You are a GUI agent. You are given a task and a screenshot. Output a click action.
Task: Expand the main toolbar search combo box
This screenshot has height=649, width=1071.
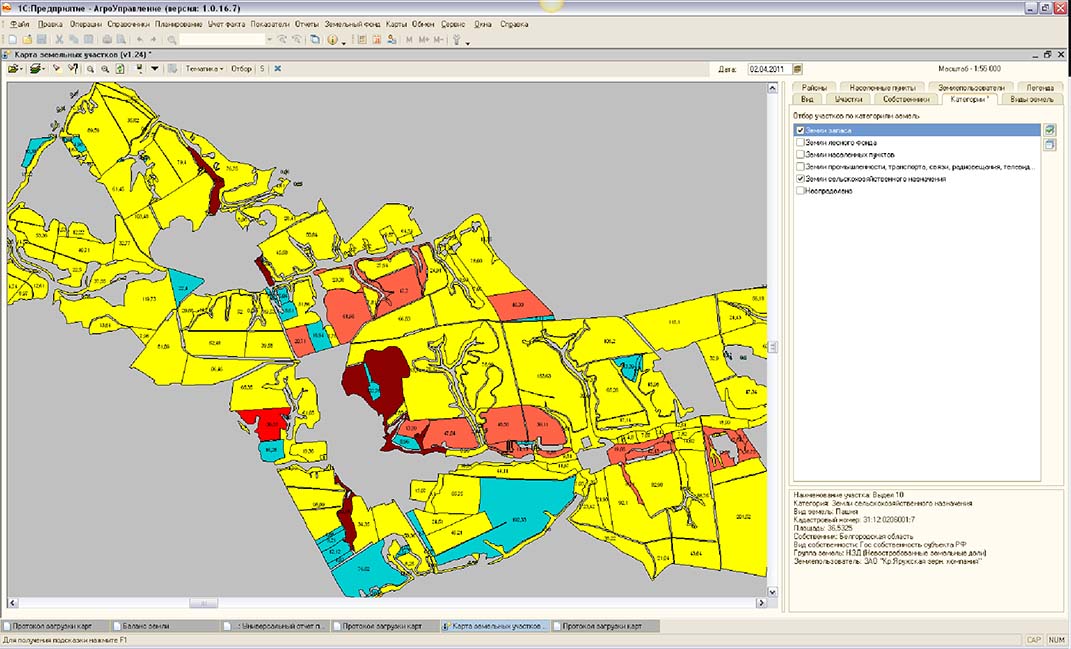point(269,40)
